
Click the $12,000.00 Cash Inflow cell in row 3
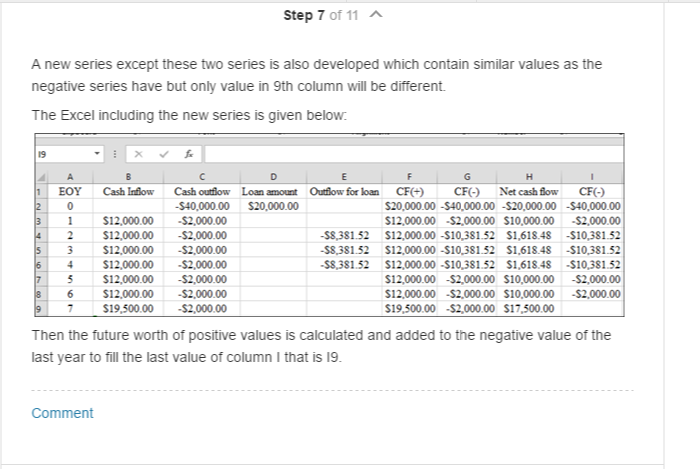(128, 221)
